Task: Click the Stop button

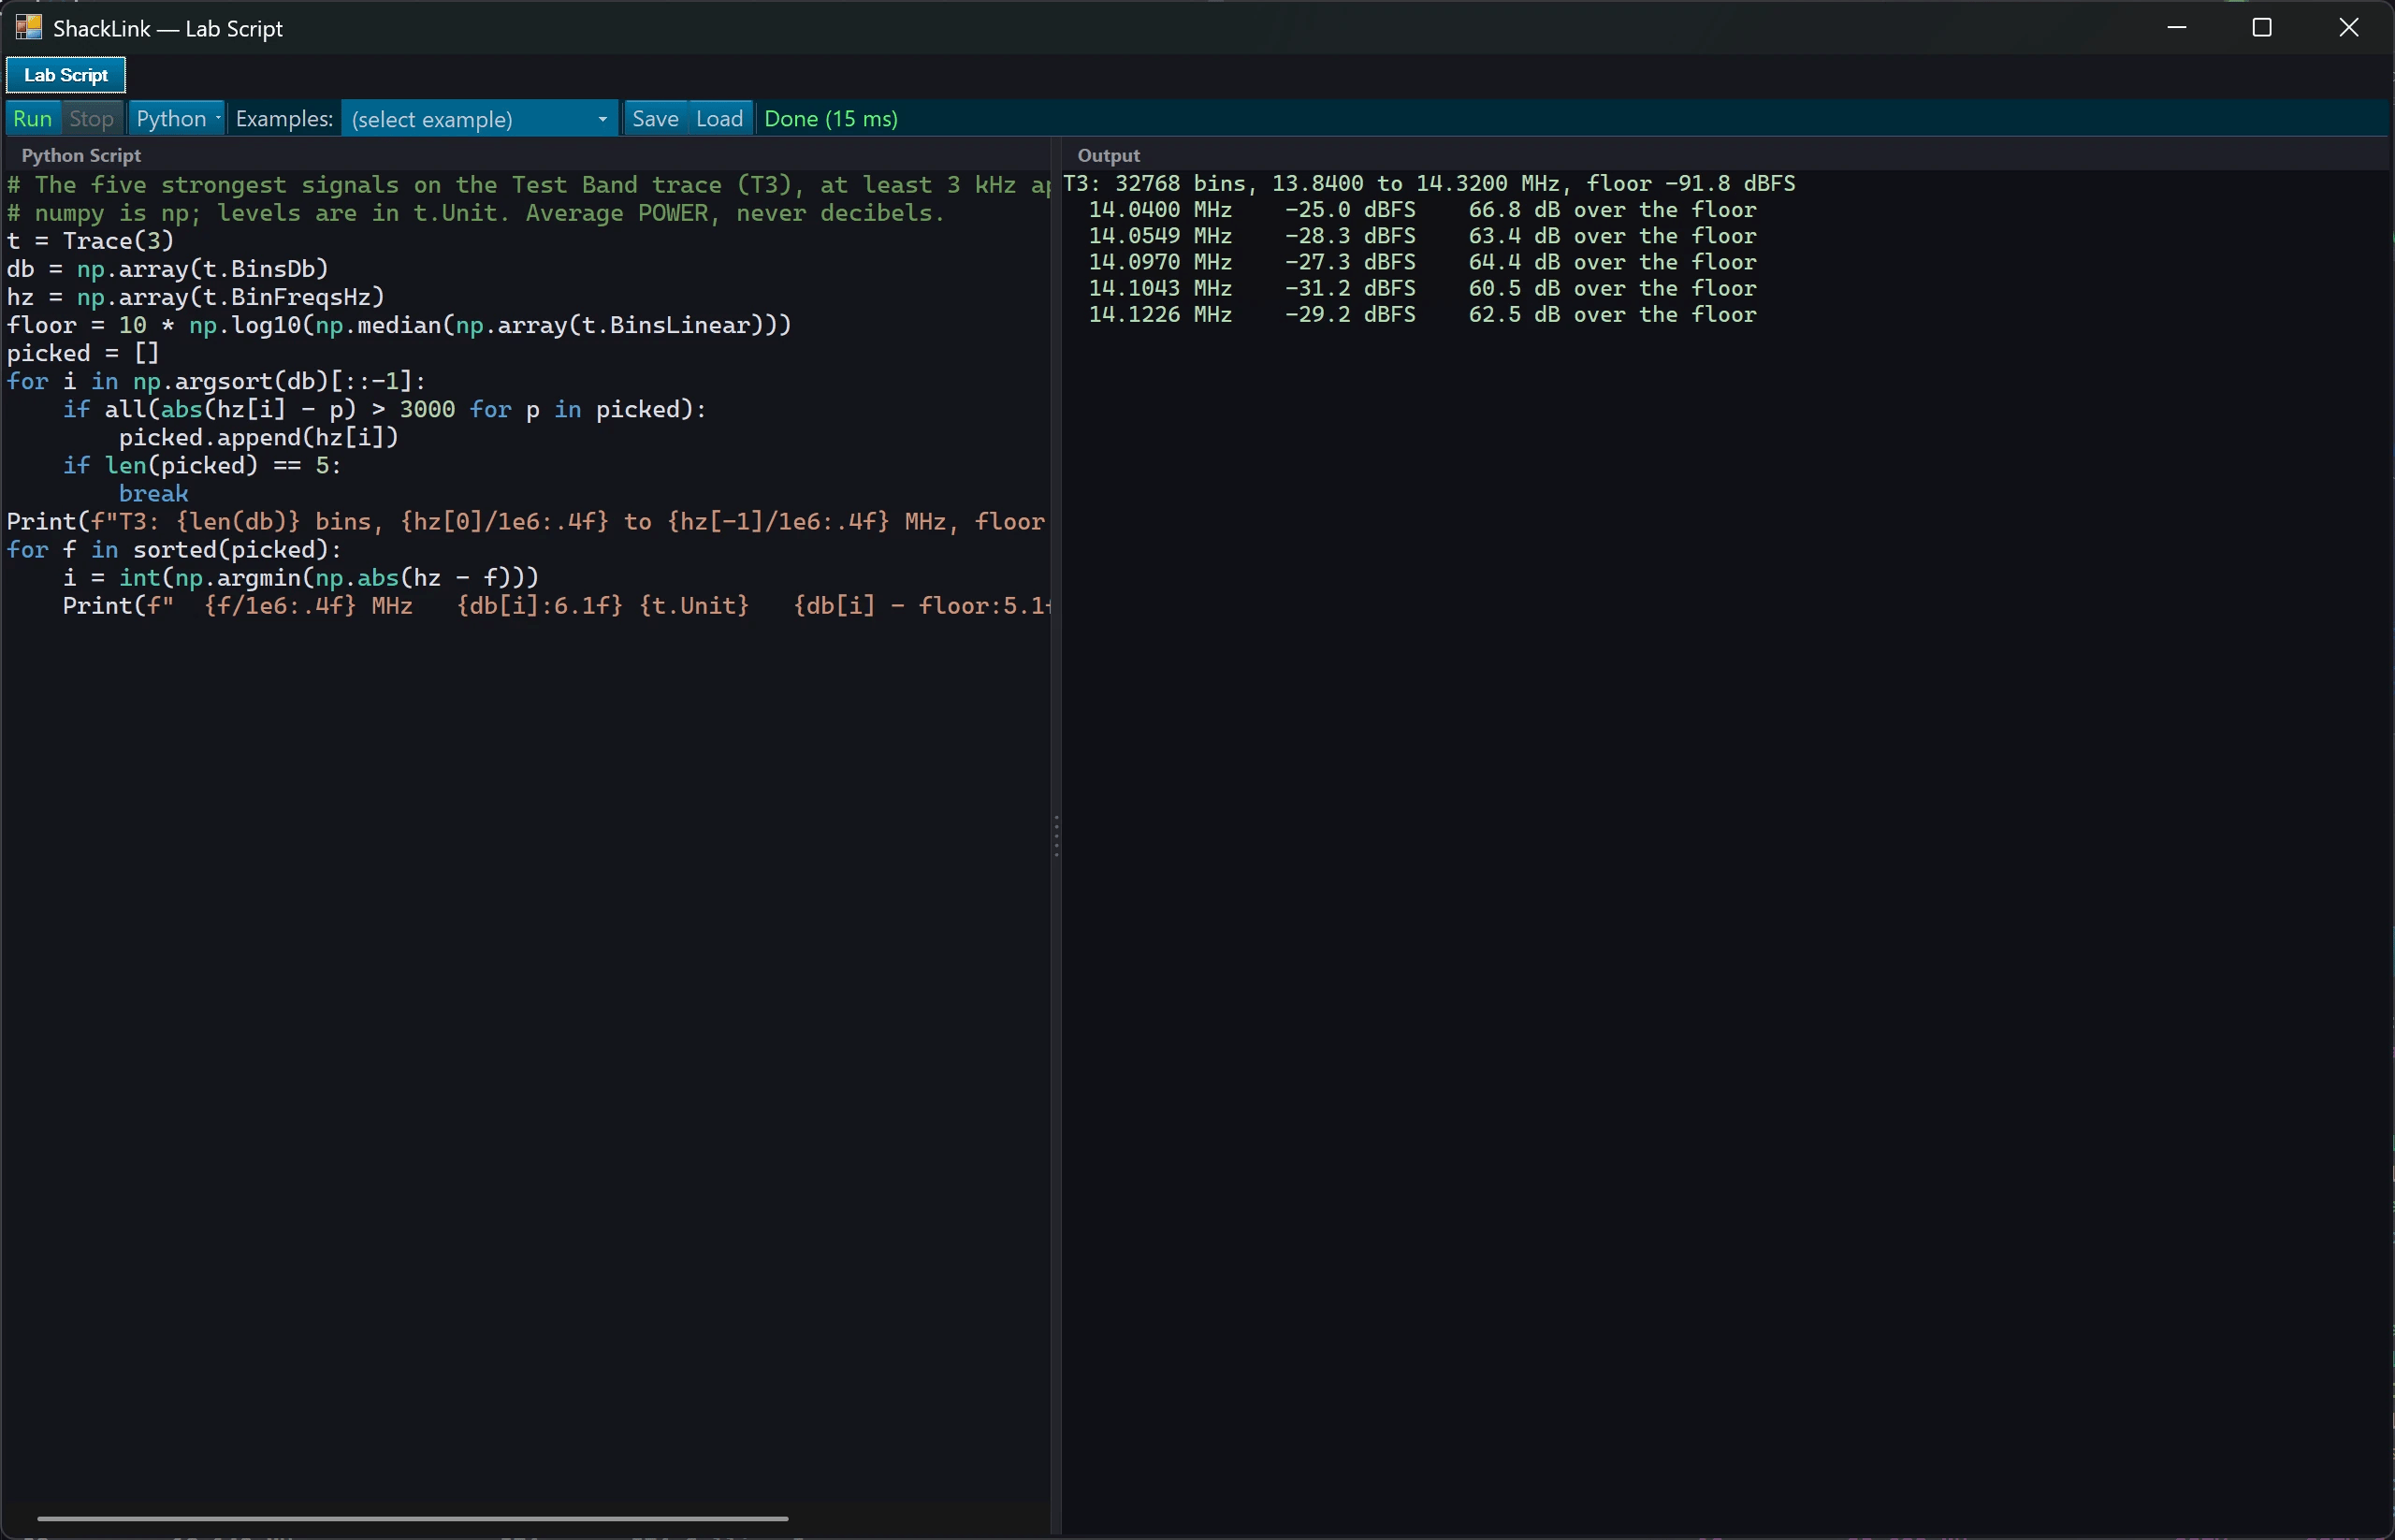Action: [x=91, y=118]
